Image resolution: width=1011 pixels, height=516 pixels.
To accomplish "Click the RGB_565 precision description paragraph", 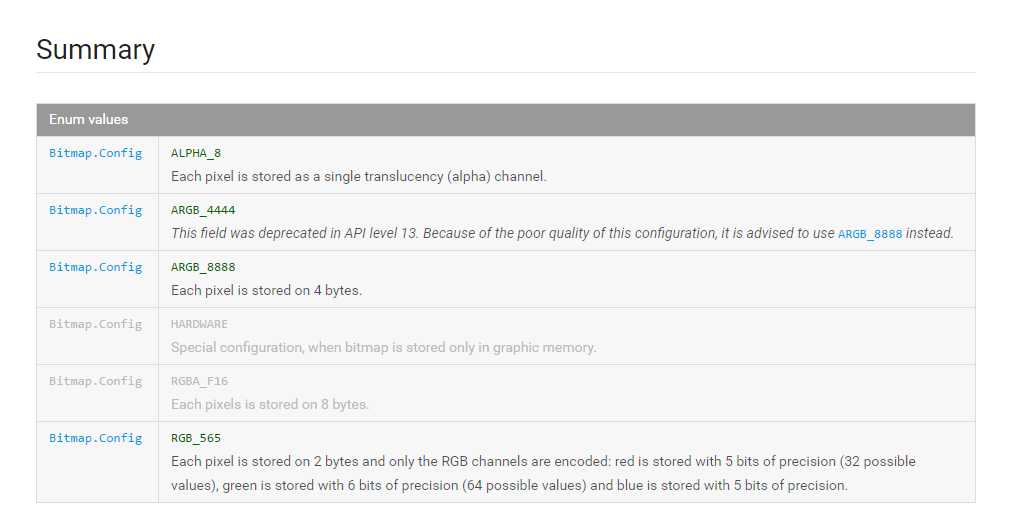I will tap(543, 473).
